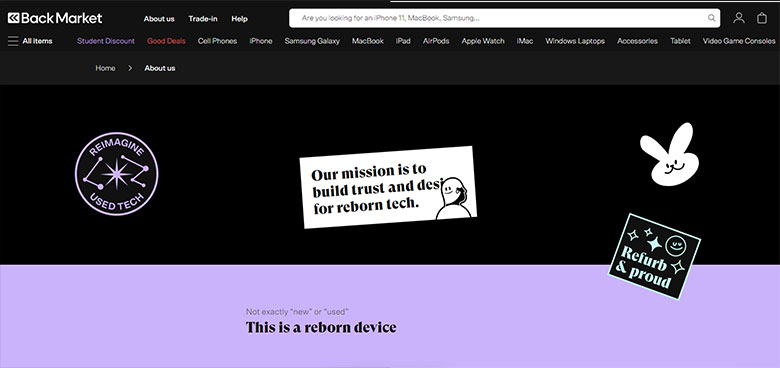Click the Refurb & proud sticker
Screen dimensions: 780x368
pyautogui.click(x=654, y=257)
